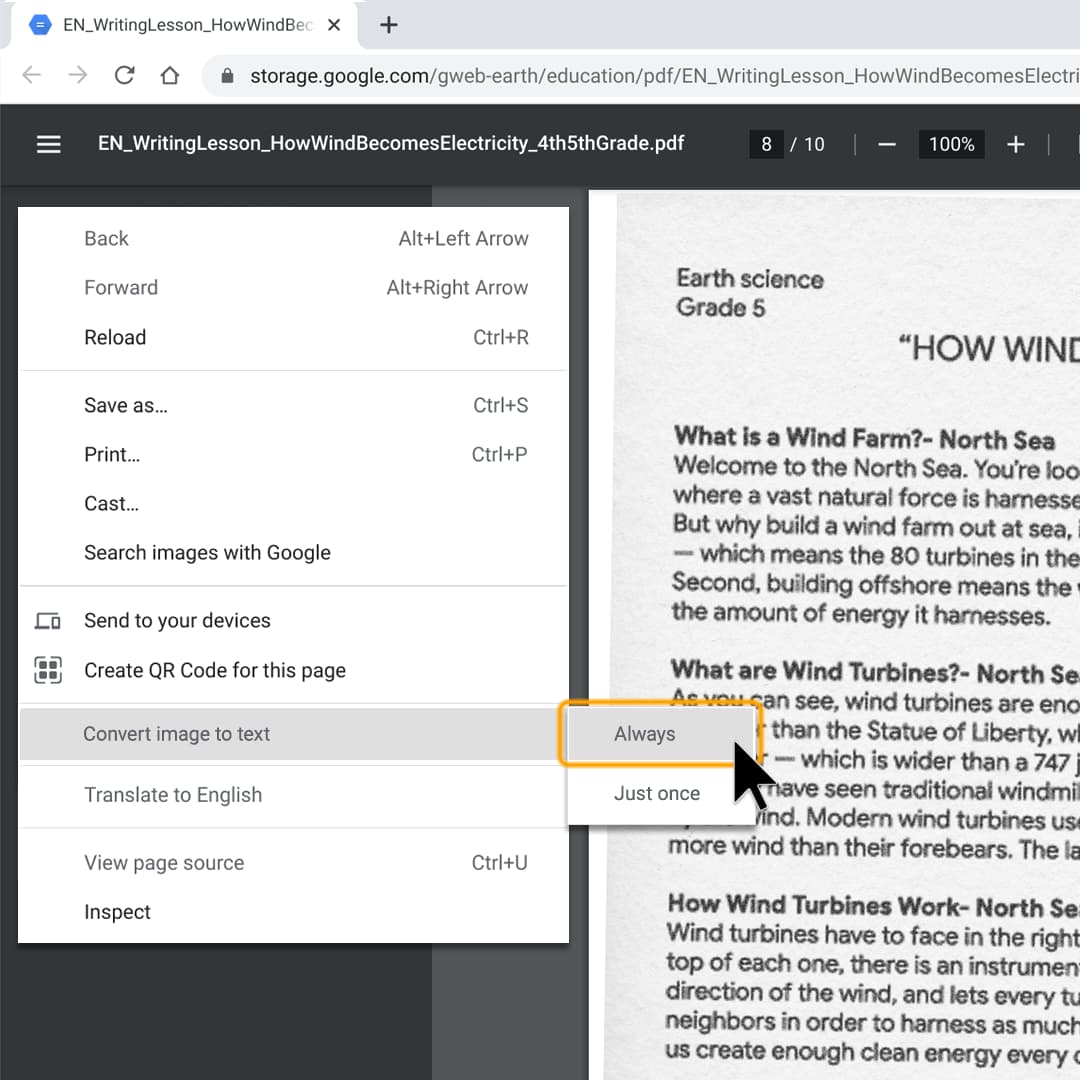The image size is (1080, 1080).
Task: Select Cast... menu entry
Action: point(293,503)
